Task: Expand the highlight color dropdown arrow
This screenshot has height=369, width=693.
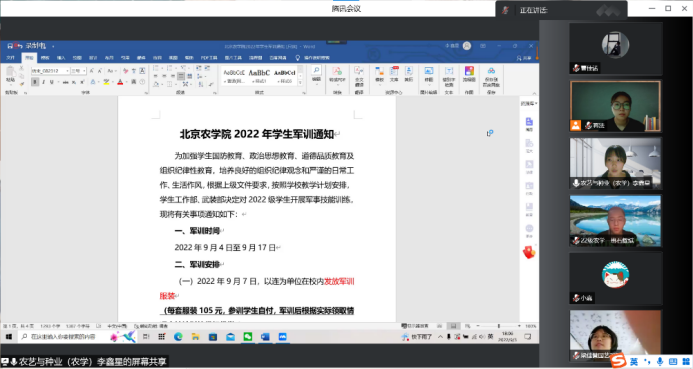Action: coord(113,82)
